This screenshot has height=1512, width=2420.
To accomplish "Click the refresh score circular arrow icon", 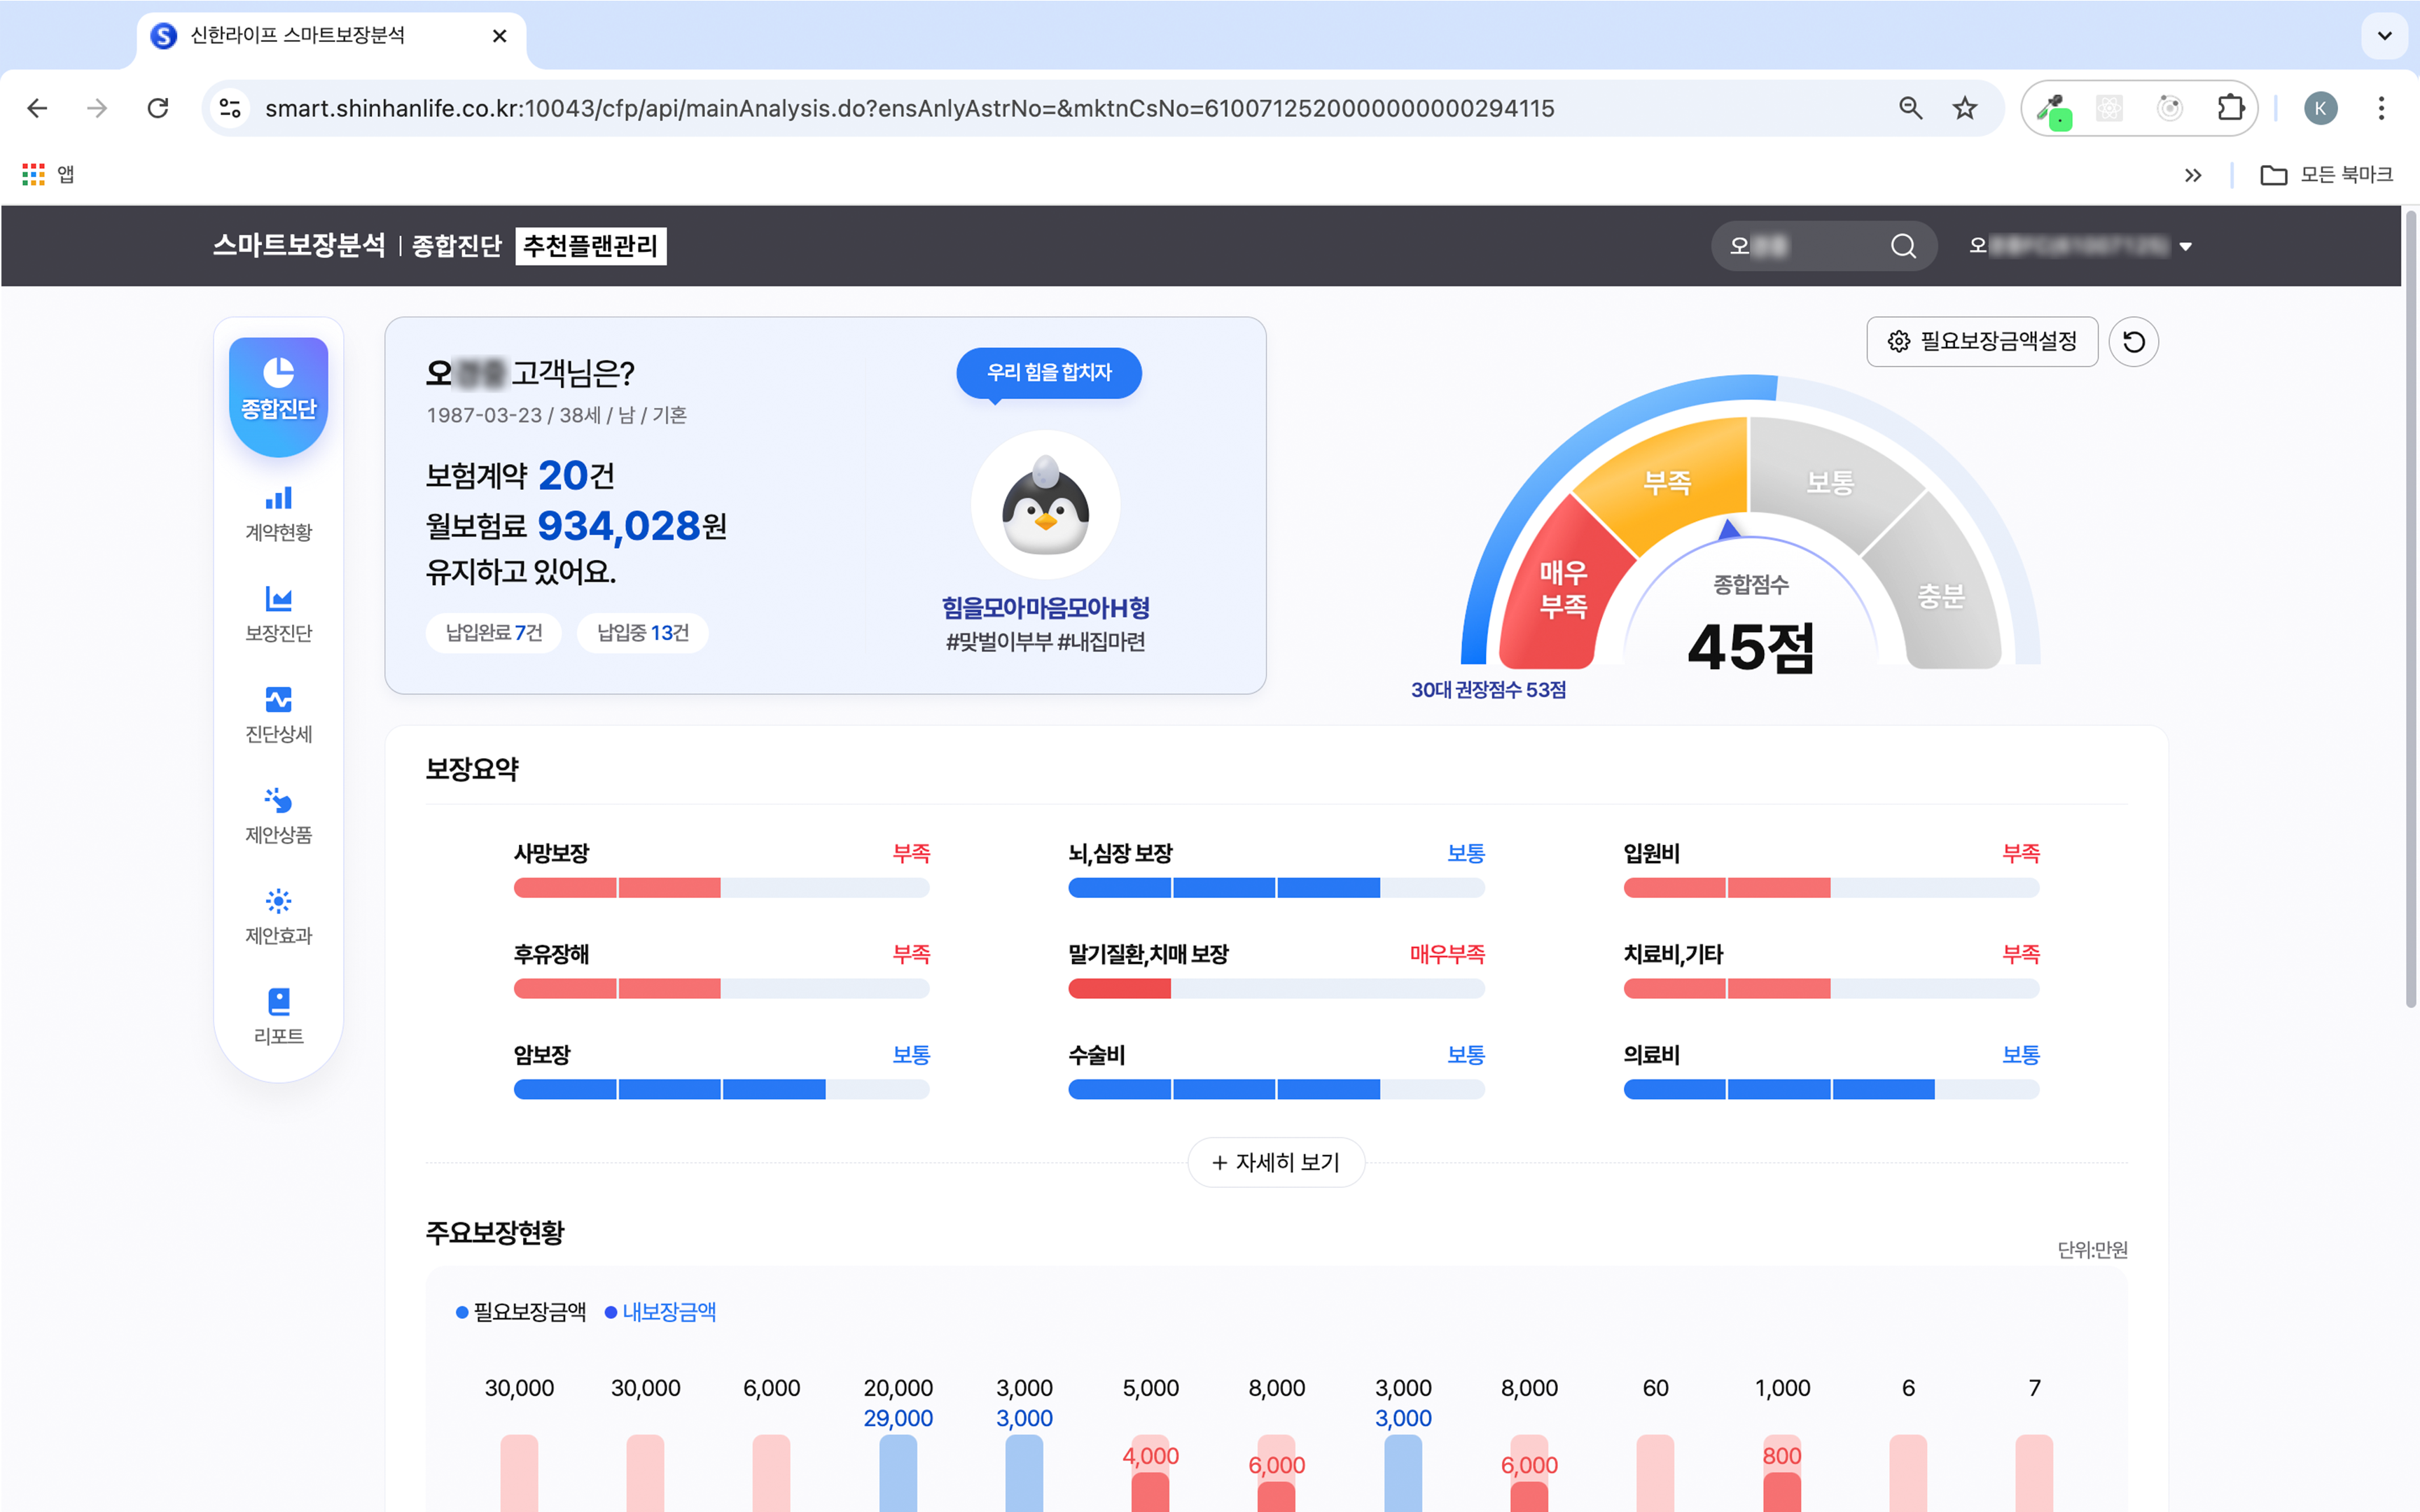I will (x=2133, y=342).
